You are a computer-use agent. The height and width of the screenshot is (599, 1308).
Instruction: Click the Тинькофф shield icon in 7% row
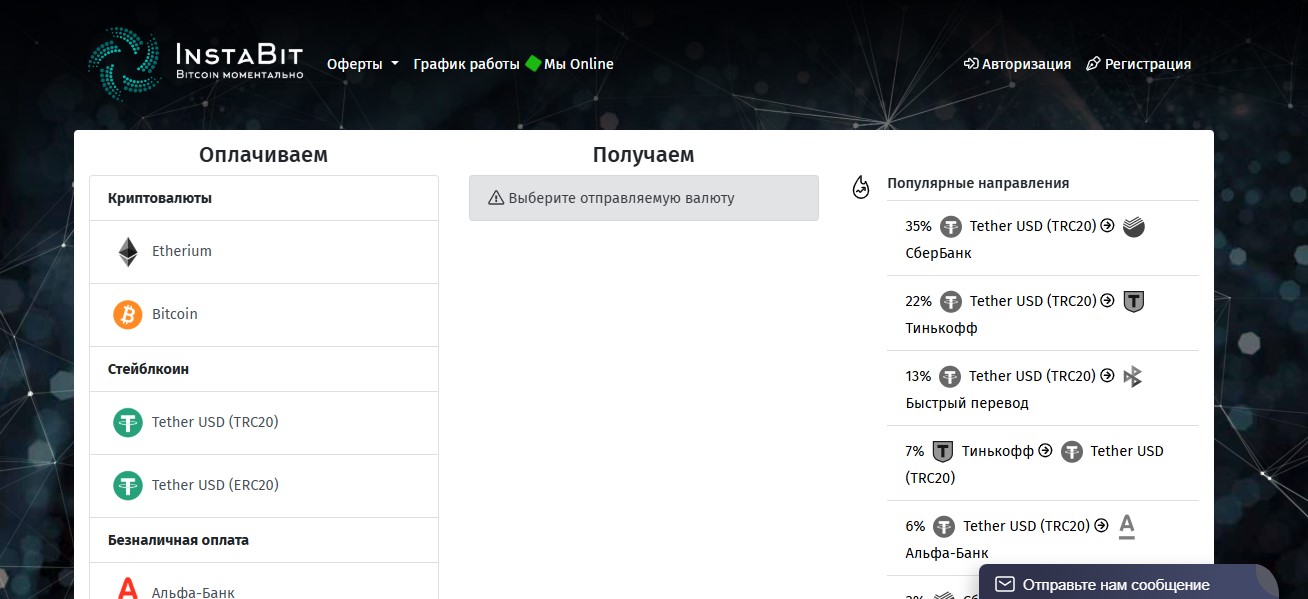(942, 451)
